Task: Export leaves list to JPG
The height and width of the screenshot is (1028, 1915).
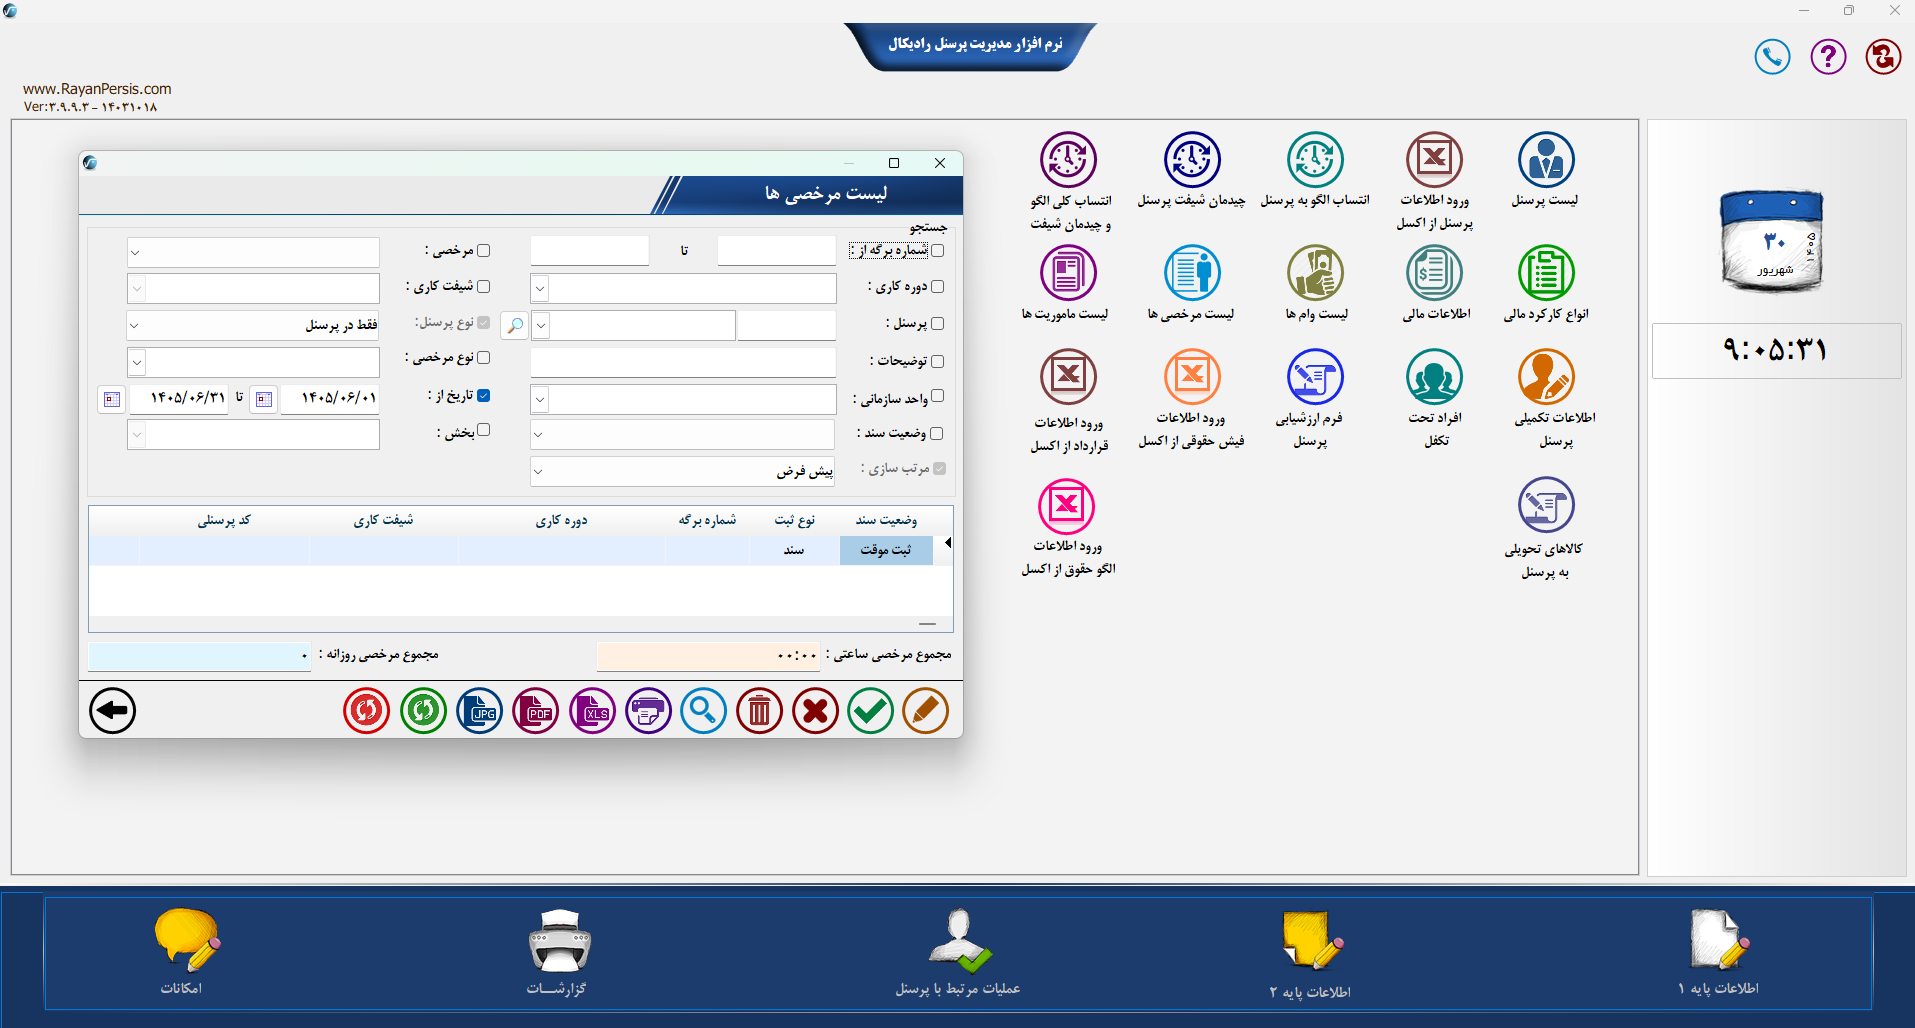Action: (480, 711)
